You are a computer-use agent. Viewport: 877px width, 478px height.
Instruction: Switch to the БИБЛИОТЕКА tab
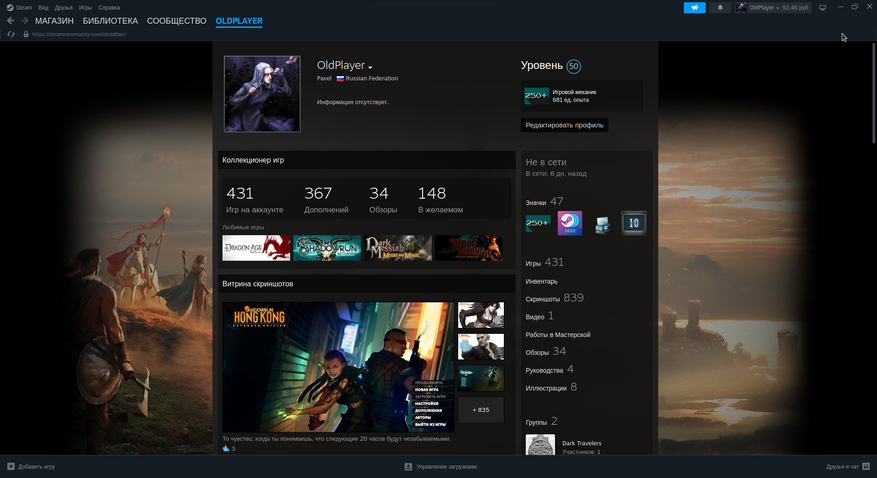(x=110, y=21)
